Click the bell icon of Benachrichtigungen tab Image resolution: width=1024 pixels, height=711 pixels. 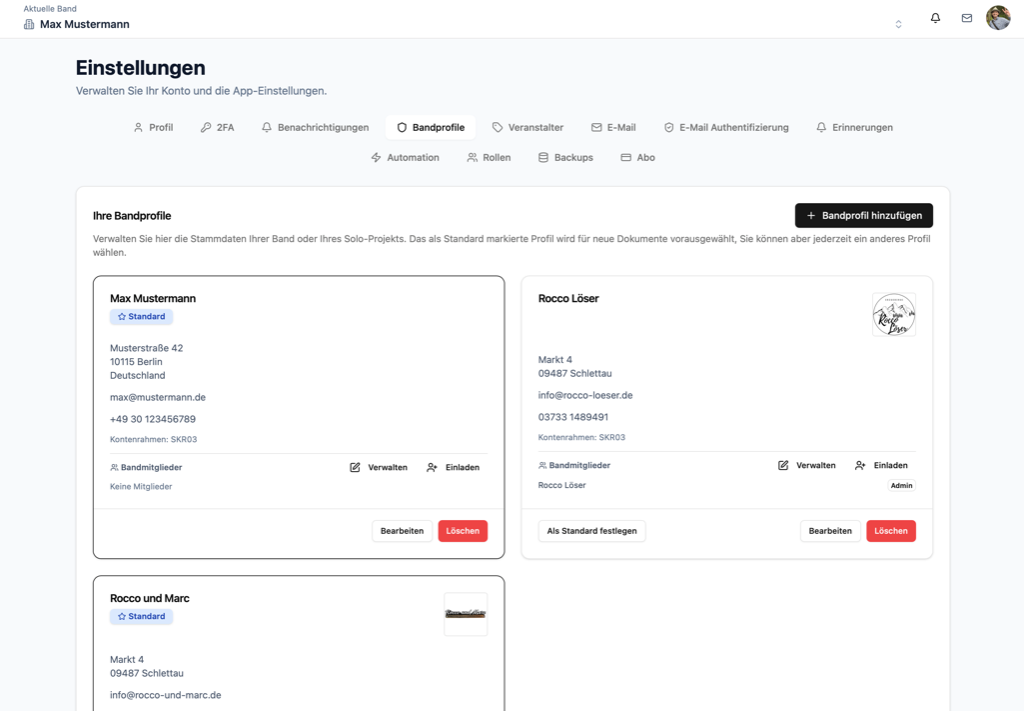266,127
